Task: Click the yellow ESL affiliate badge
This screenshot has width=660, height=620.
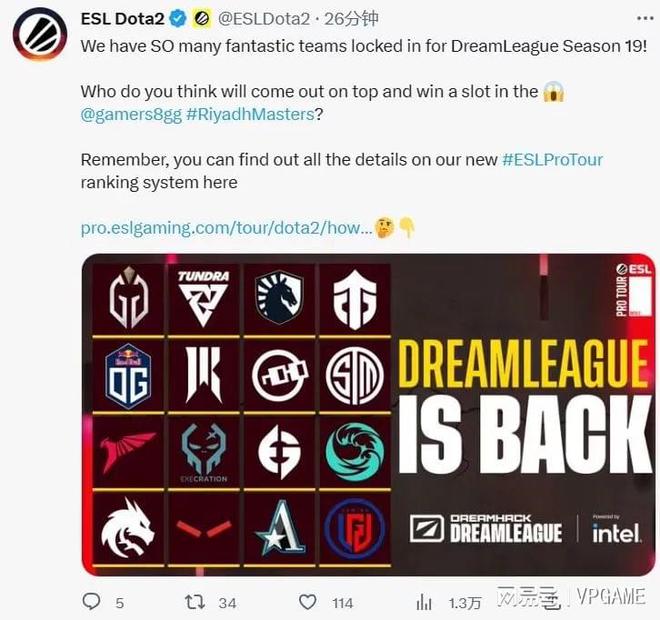Action: point(202,19)
